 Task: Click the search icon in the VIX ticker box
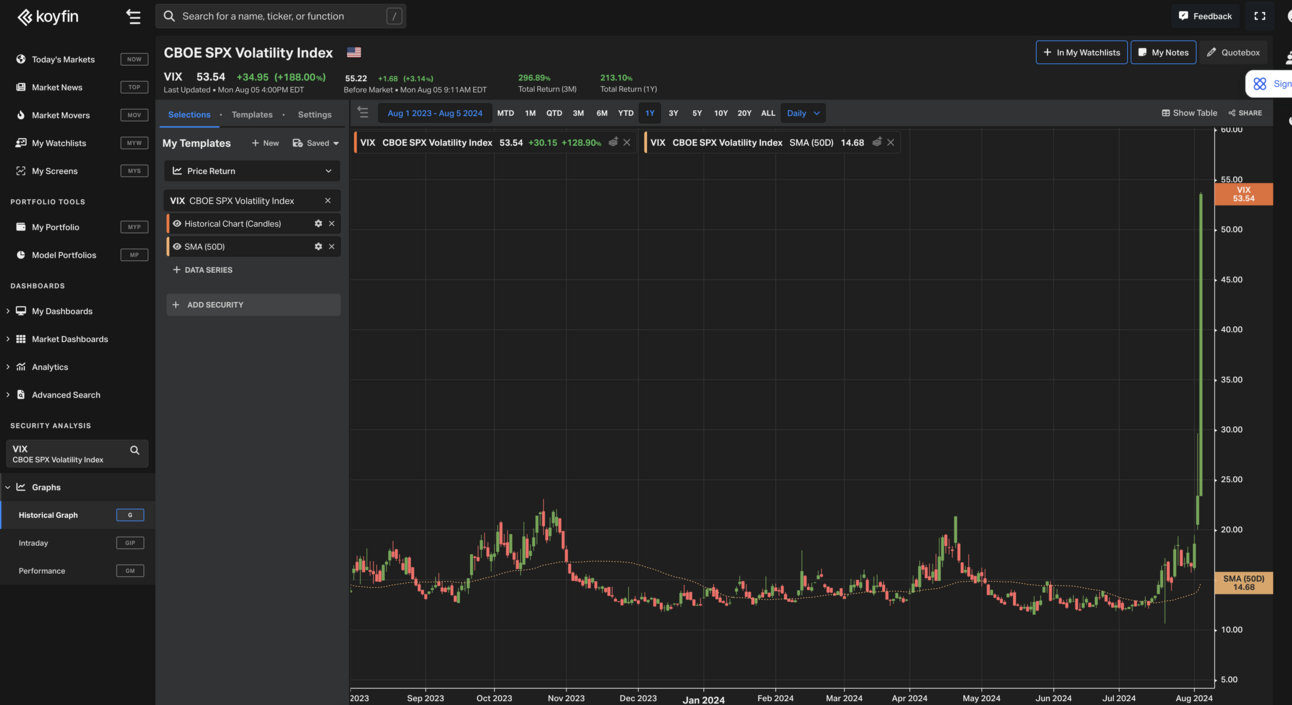pyautogui.click(x=135, y=451)
